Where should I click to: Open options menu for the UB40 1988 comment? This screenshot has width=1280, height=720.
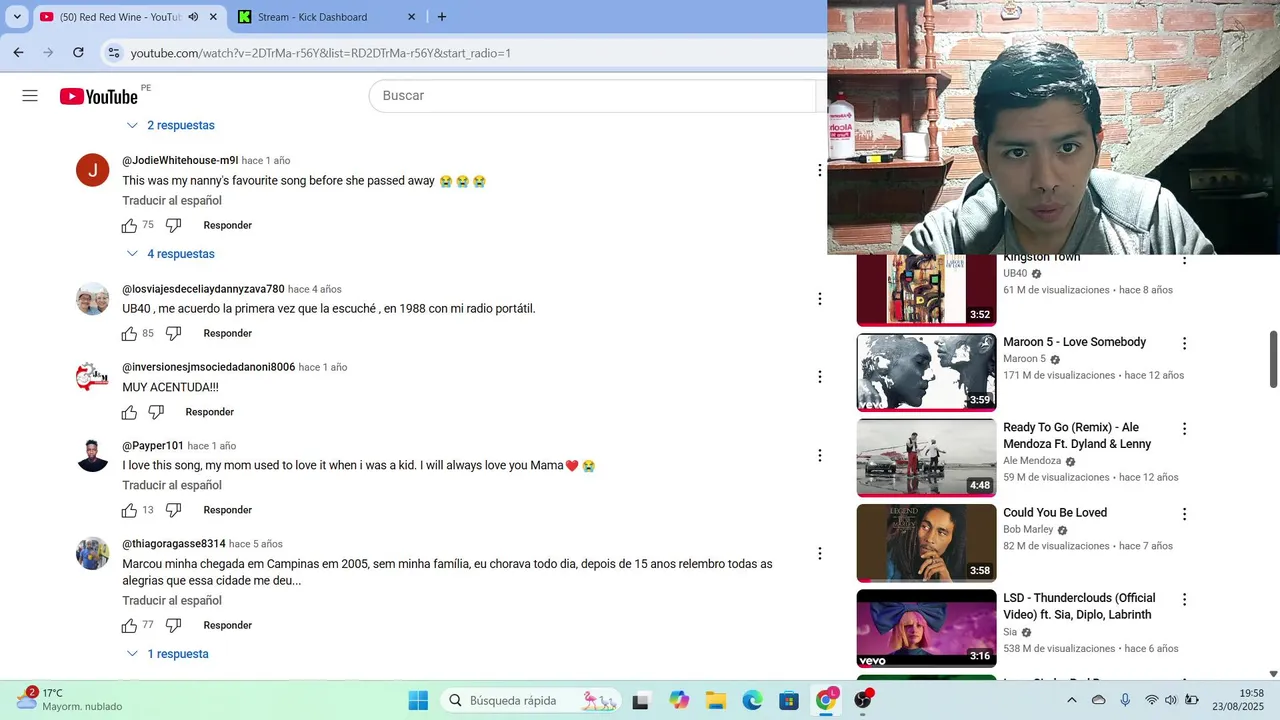[819, 299]
